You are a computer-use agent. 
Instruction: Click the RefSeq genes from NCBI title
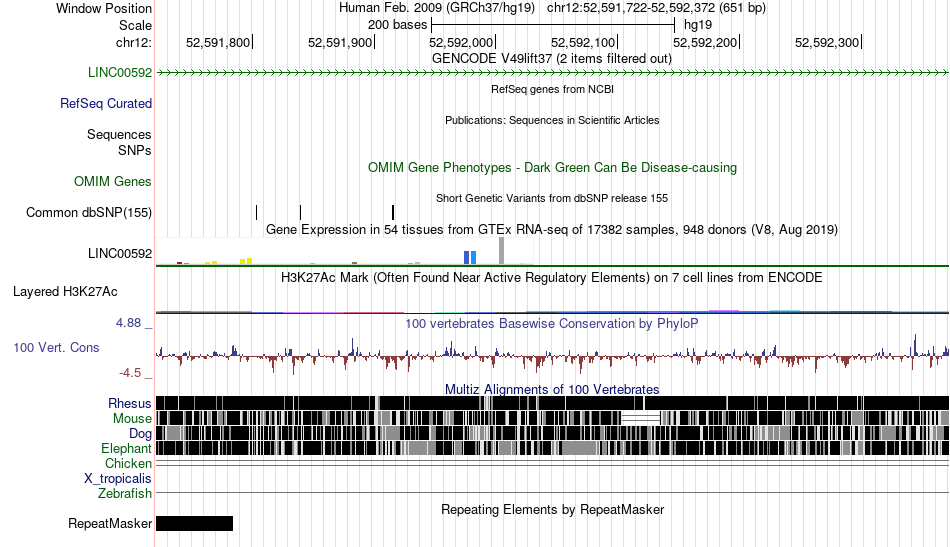point(552,90)
